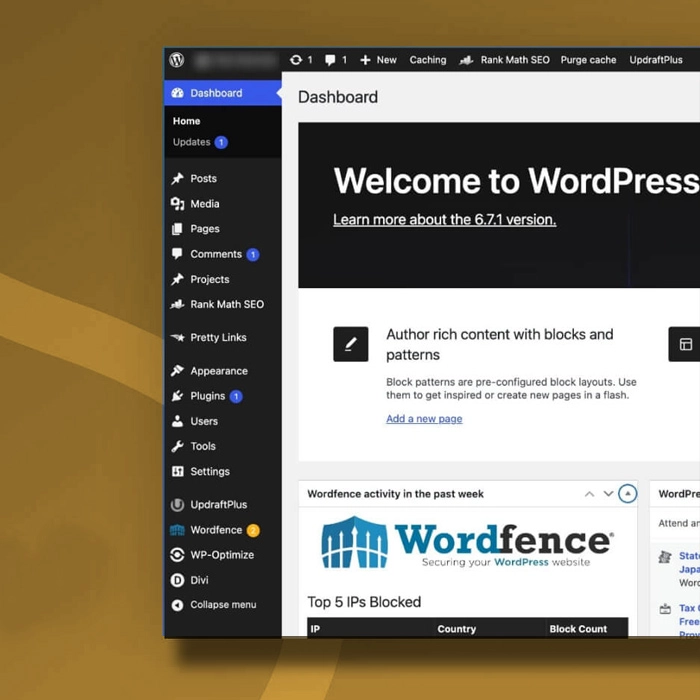The image size is (700, 700).
Task: Click the Tools wrench icon
Action: tap(177, 446)
